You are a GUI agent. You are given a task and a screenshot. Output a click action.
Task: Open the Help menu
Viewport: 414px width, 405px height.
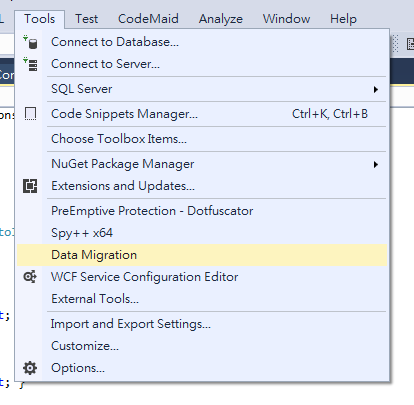pyautogui.click(x=343, y=19)
